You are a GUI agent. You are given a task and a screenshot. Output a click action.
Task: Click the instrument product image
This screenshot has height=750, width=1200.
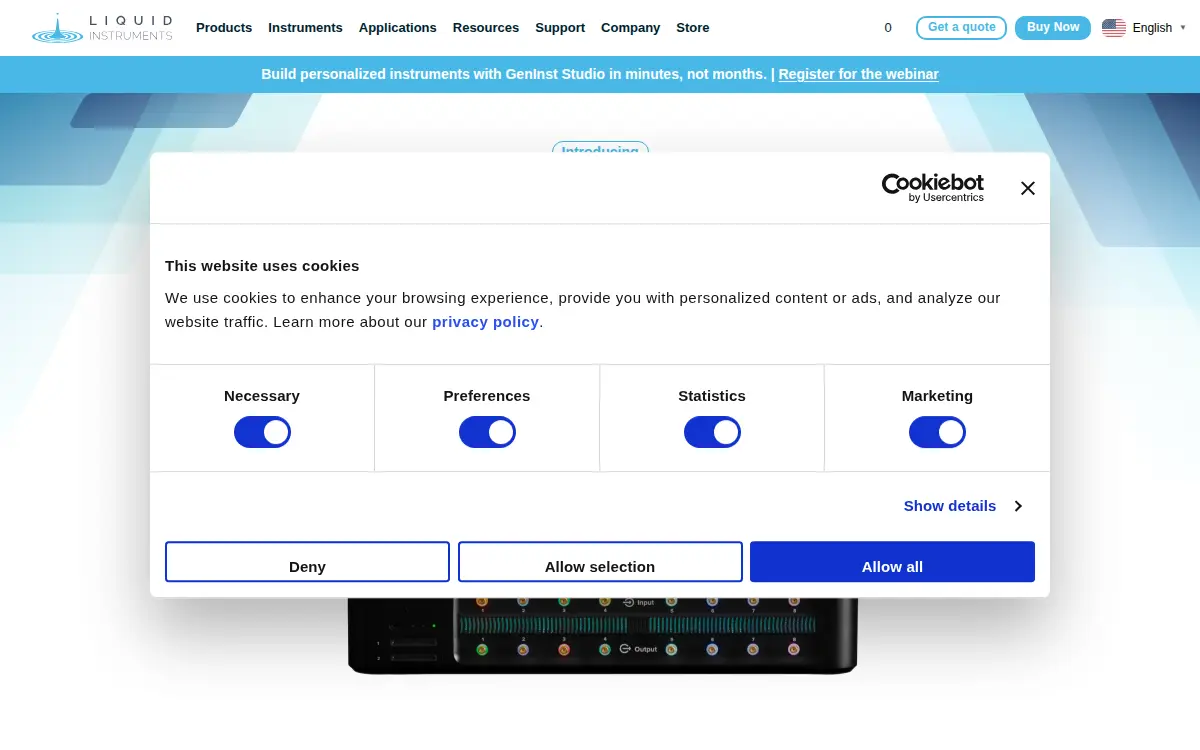tap(603, 636)
